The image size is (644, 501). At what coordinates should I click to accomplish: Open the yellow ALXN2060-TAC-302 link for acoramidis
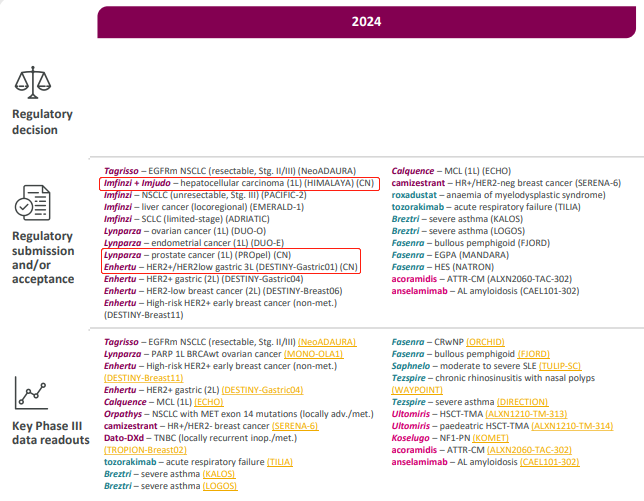pos(529,450)
